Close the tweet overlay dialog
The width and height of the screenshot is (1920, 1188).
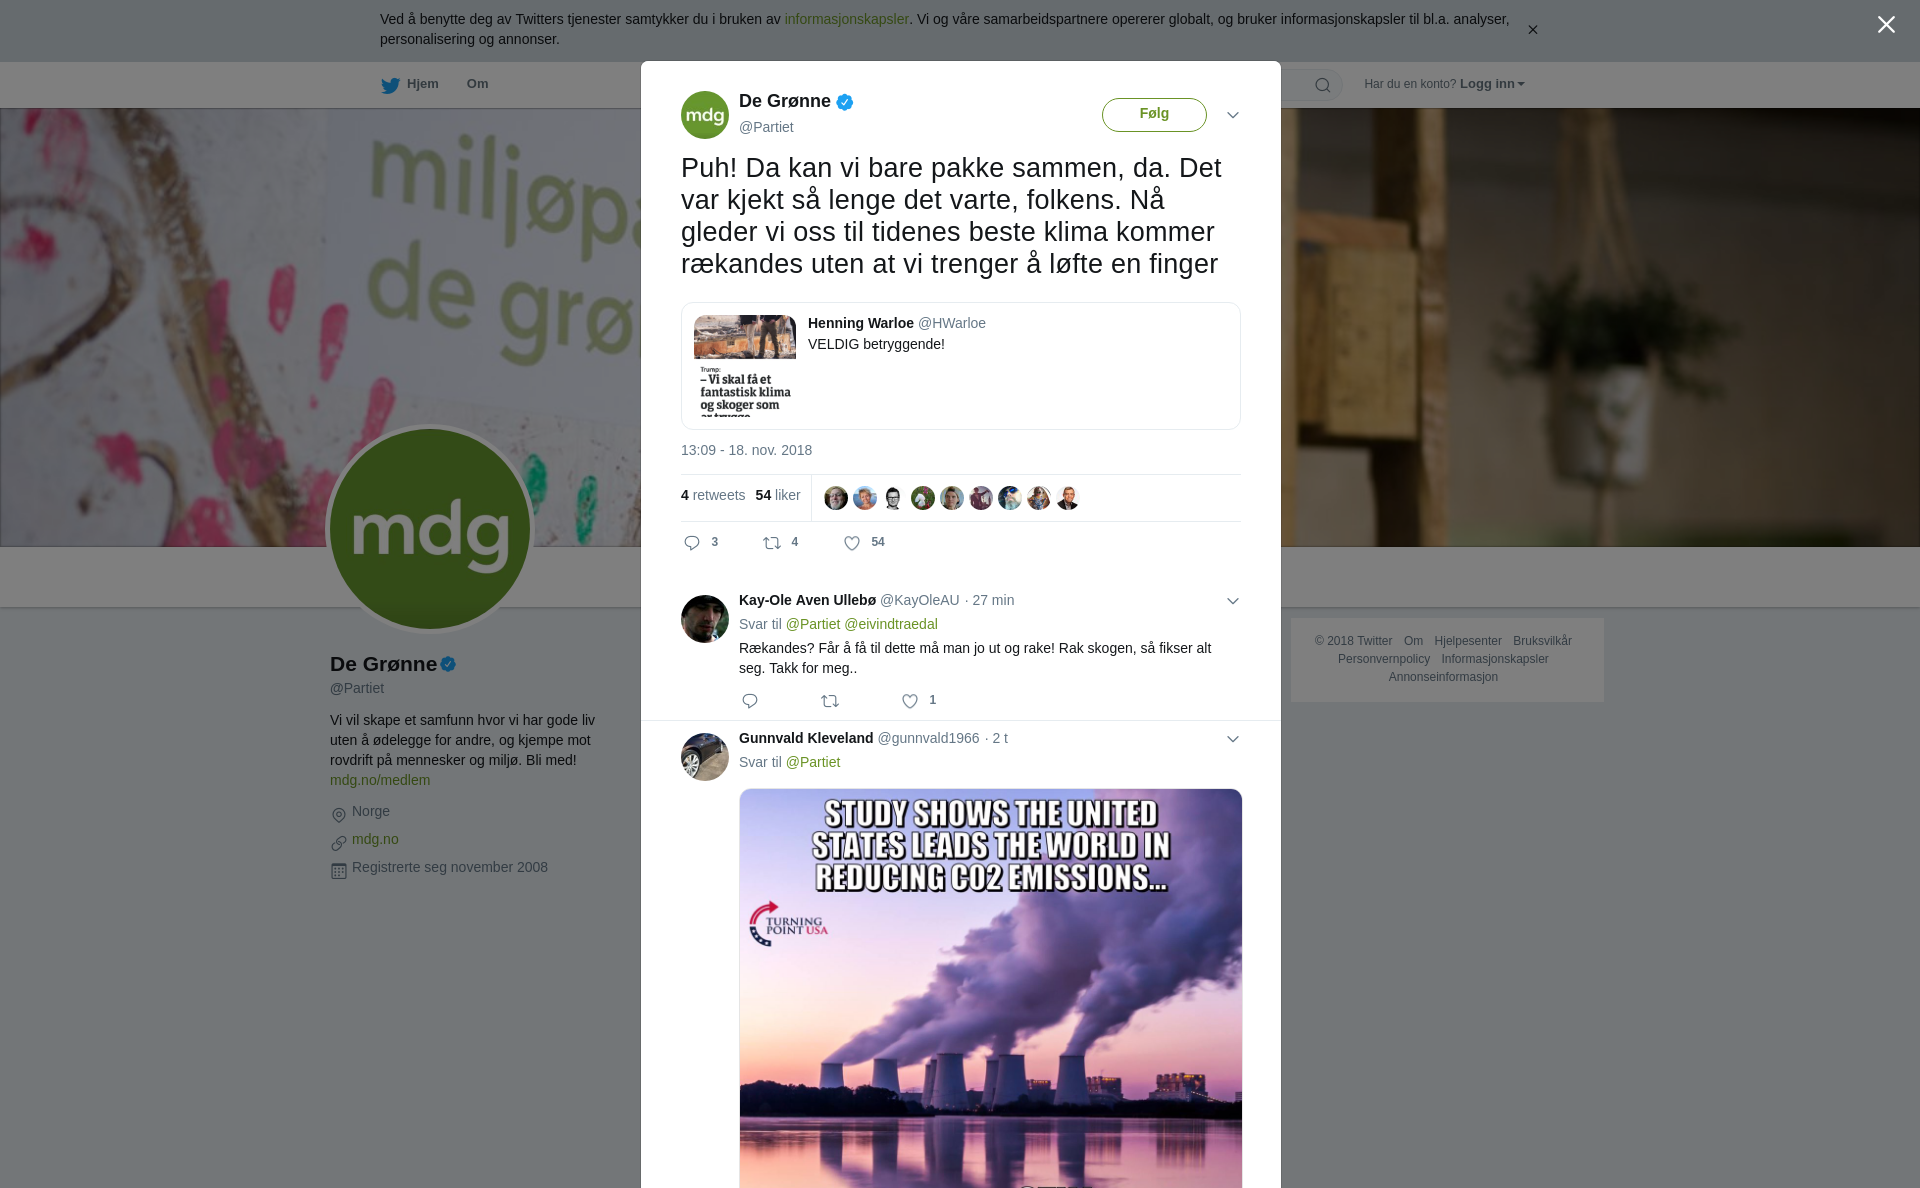pyautogui.click(x=1886, y=25)
